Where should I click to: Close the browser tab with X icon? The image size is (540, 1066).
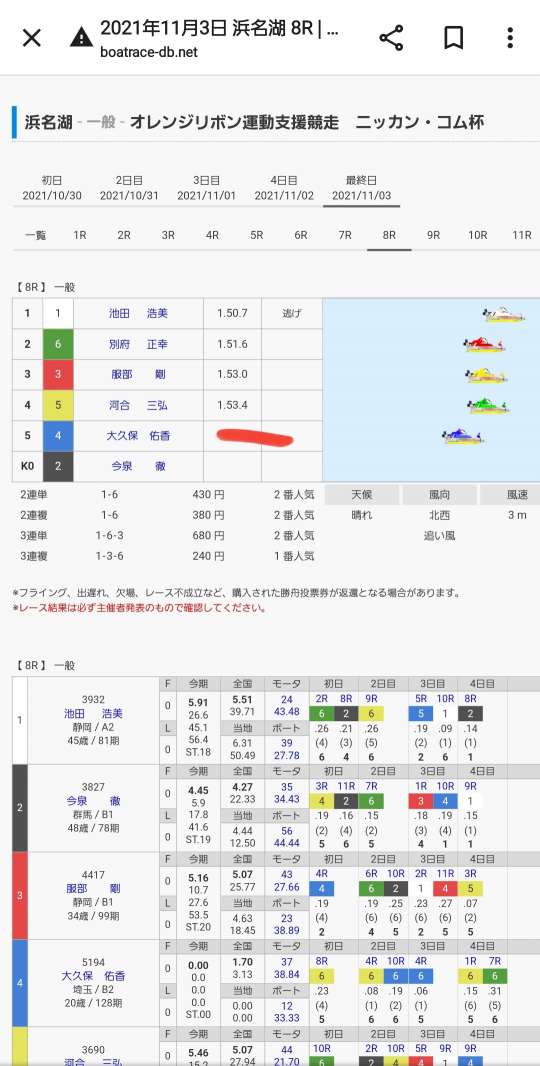(x=32, y=38)
